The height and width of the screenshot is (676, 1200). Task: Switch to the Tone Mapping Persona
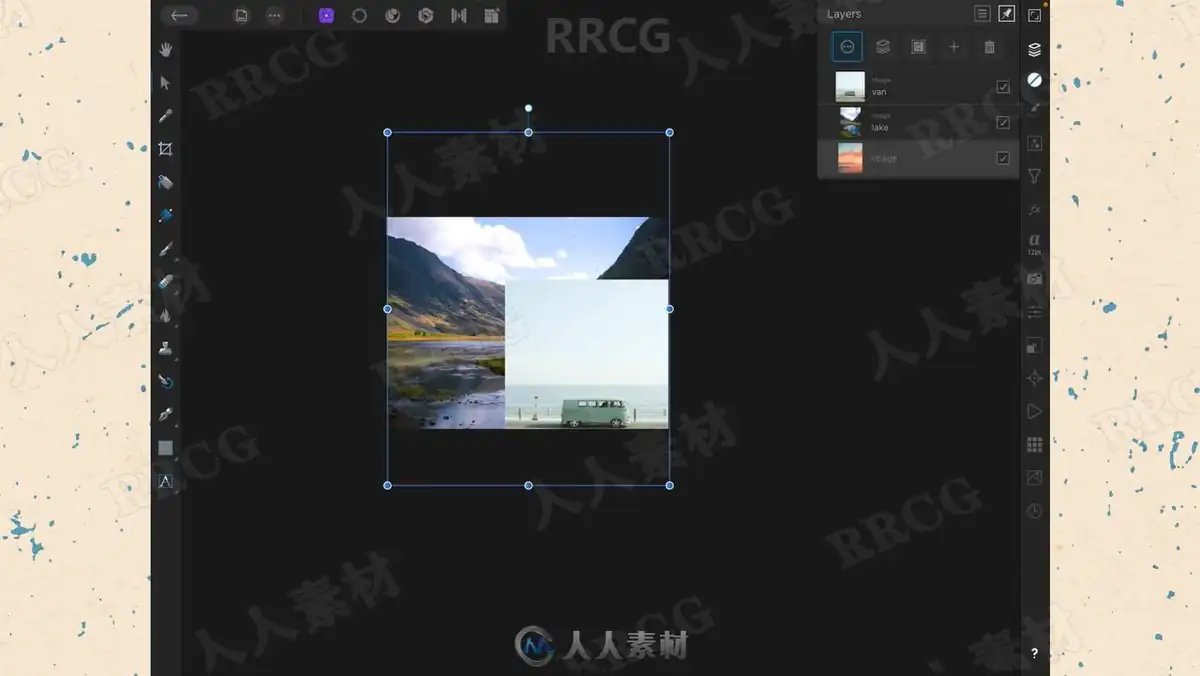pyautogui.click(x=459, y=15)
